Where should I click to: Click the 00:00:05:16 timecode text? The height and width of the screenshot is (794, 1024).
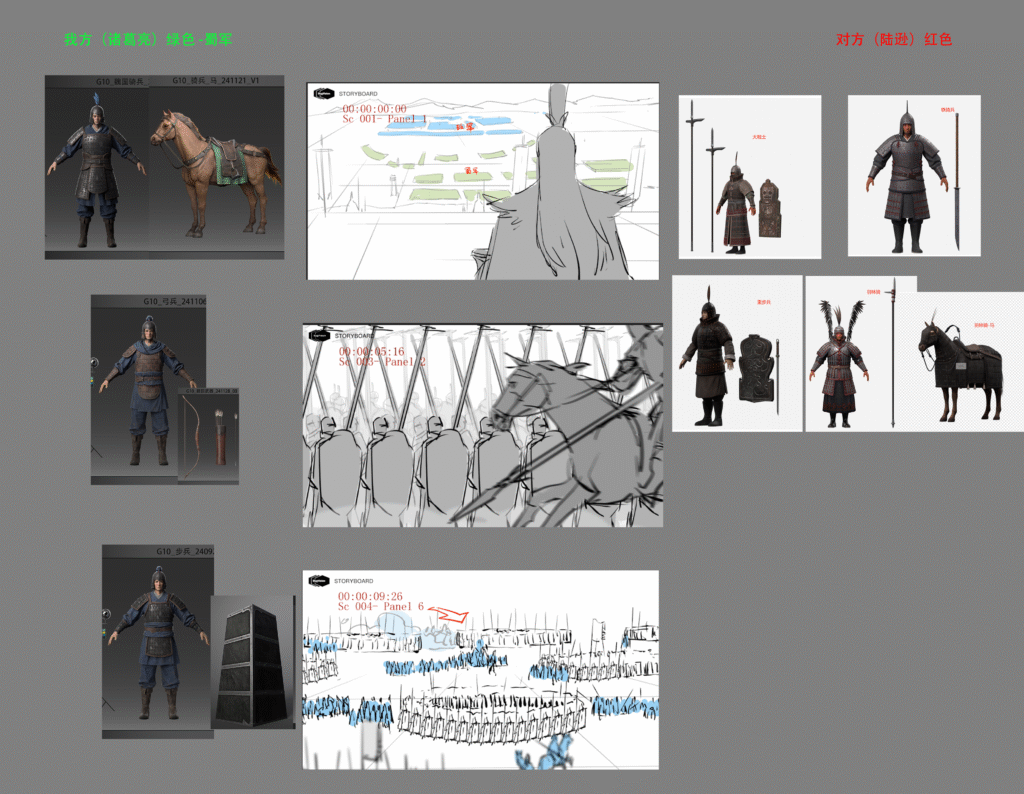[371, 352]
